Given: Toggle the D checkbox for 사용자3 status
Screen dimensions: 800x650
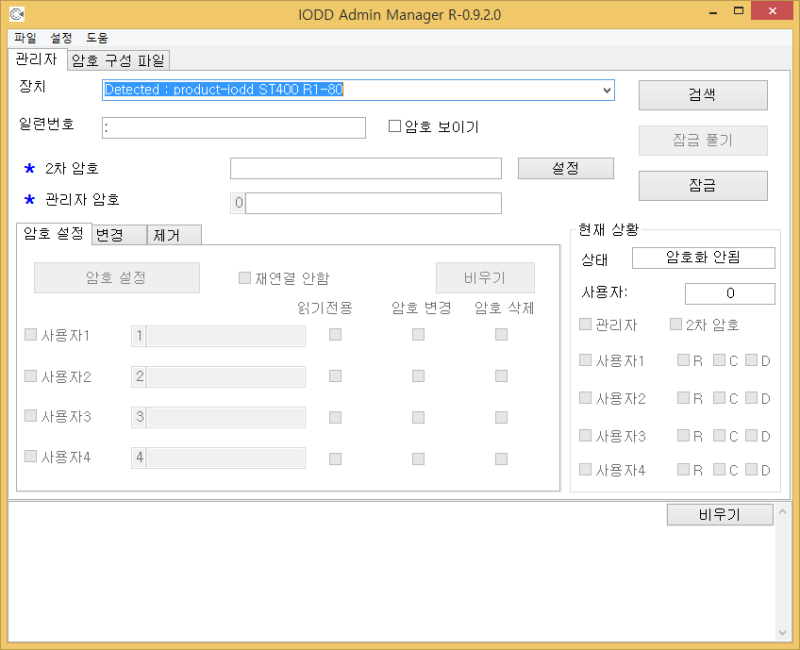Looking at the screenshot, I should [x=751, y=435].
